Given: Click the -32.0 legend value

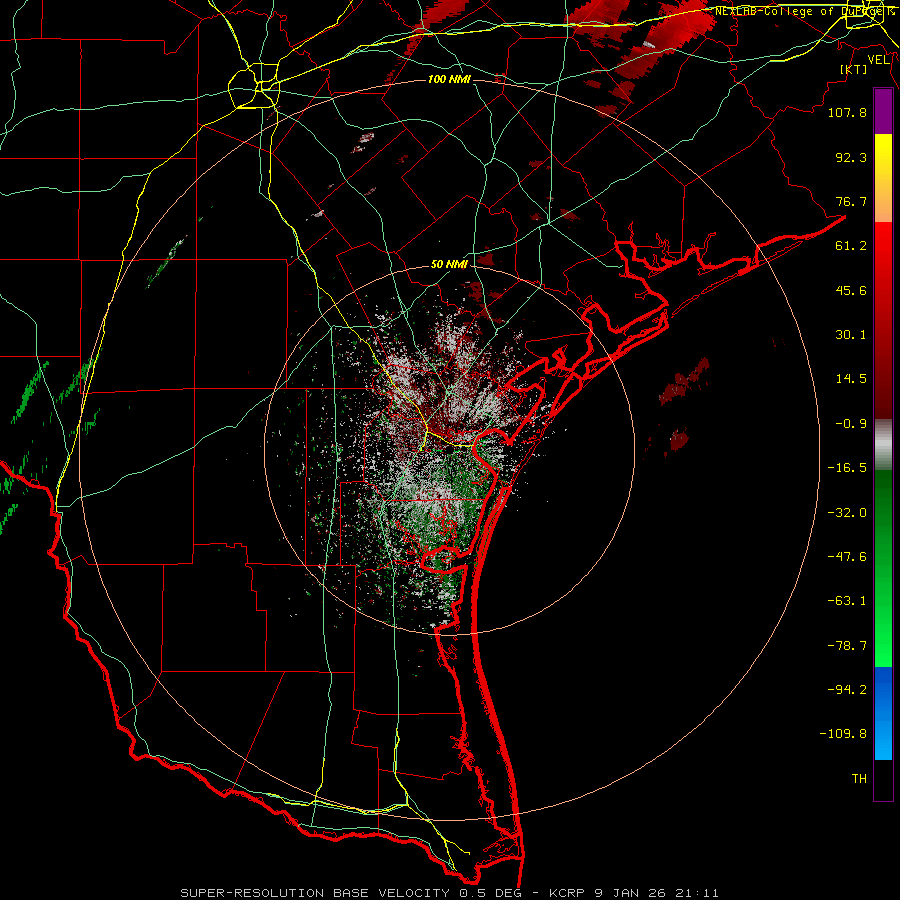Looking at the screenshot, I should (847, 513).
